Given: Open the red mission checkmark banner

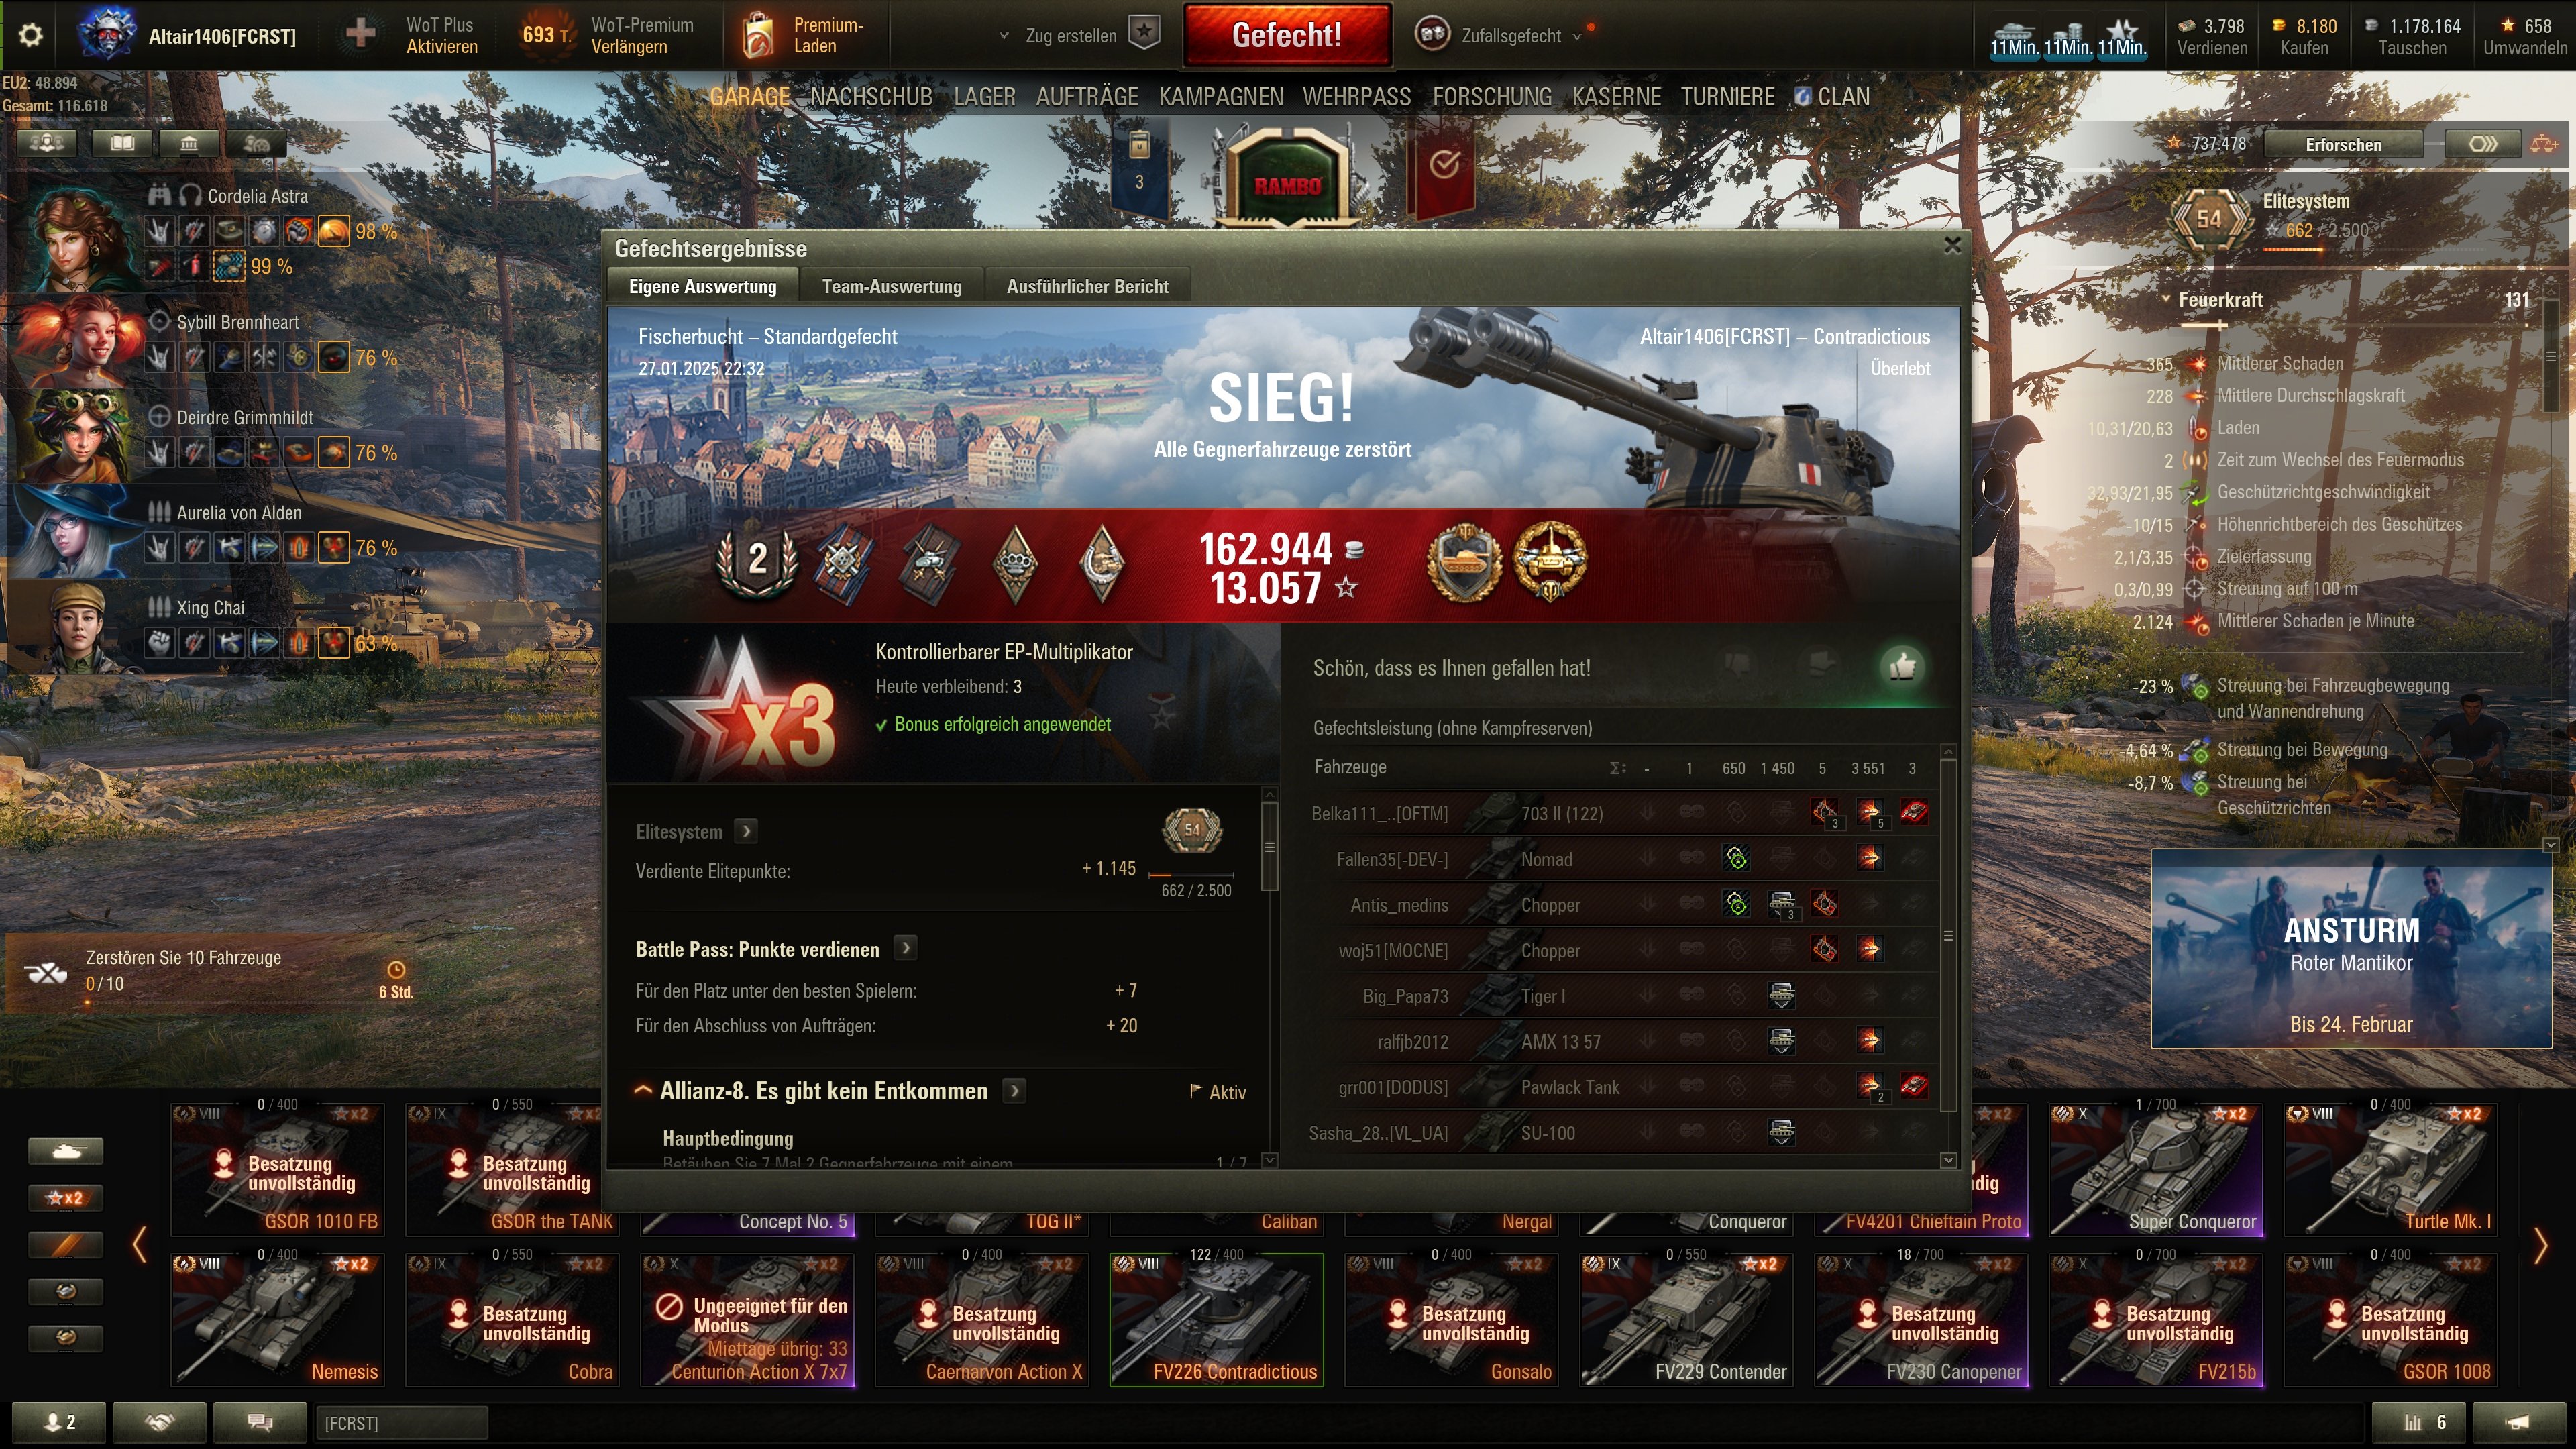Looking at the screenshot, I should pos(1443,168).
